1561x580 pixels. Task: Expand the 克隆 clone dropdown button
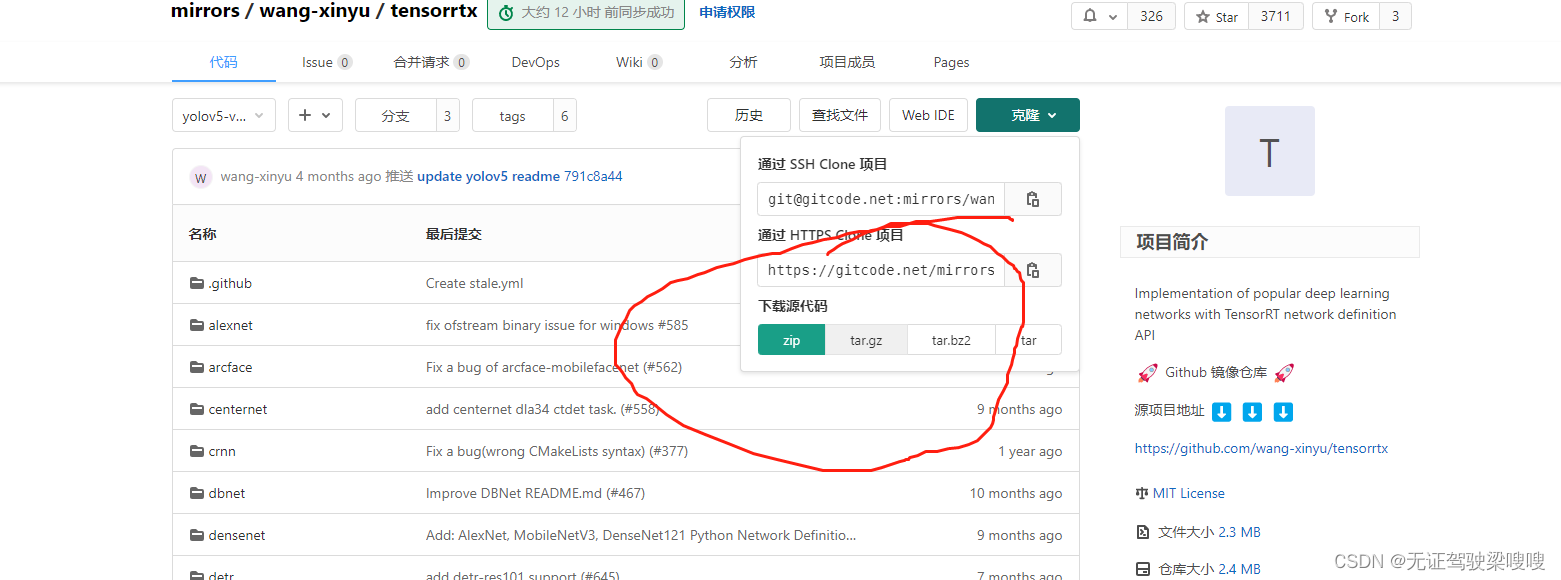[x=1028, y=115]
